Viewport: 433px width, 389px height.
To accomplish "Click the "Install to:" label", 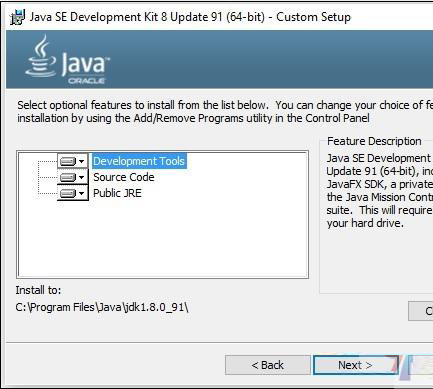I will tap(38, 290).
